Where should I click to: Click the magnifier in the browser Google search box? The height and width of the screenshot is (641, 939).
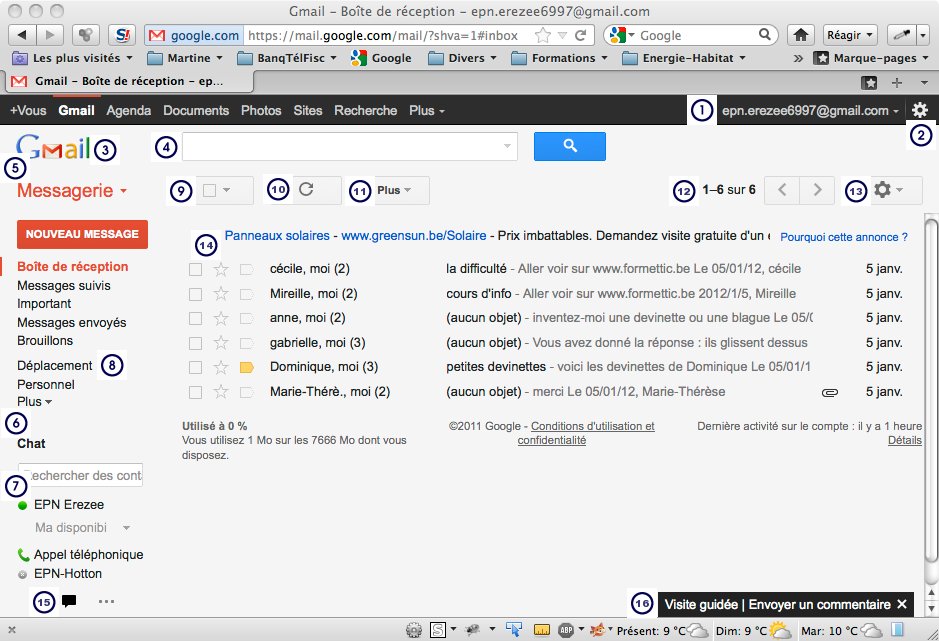tap(765, 35)
